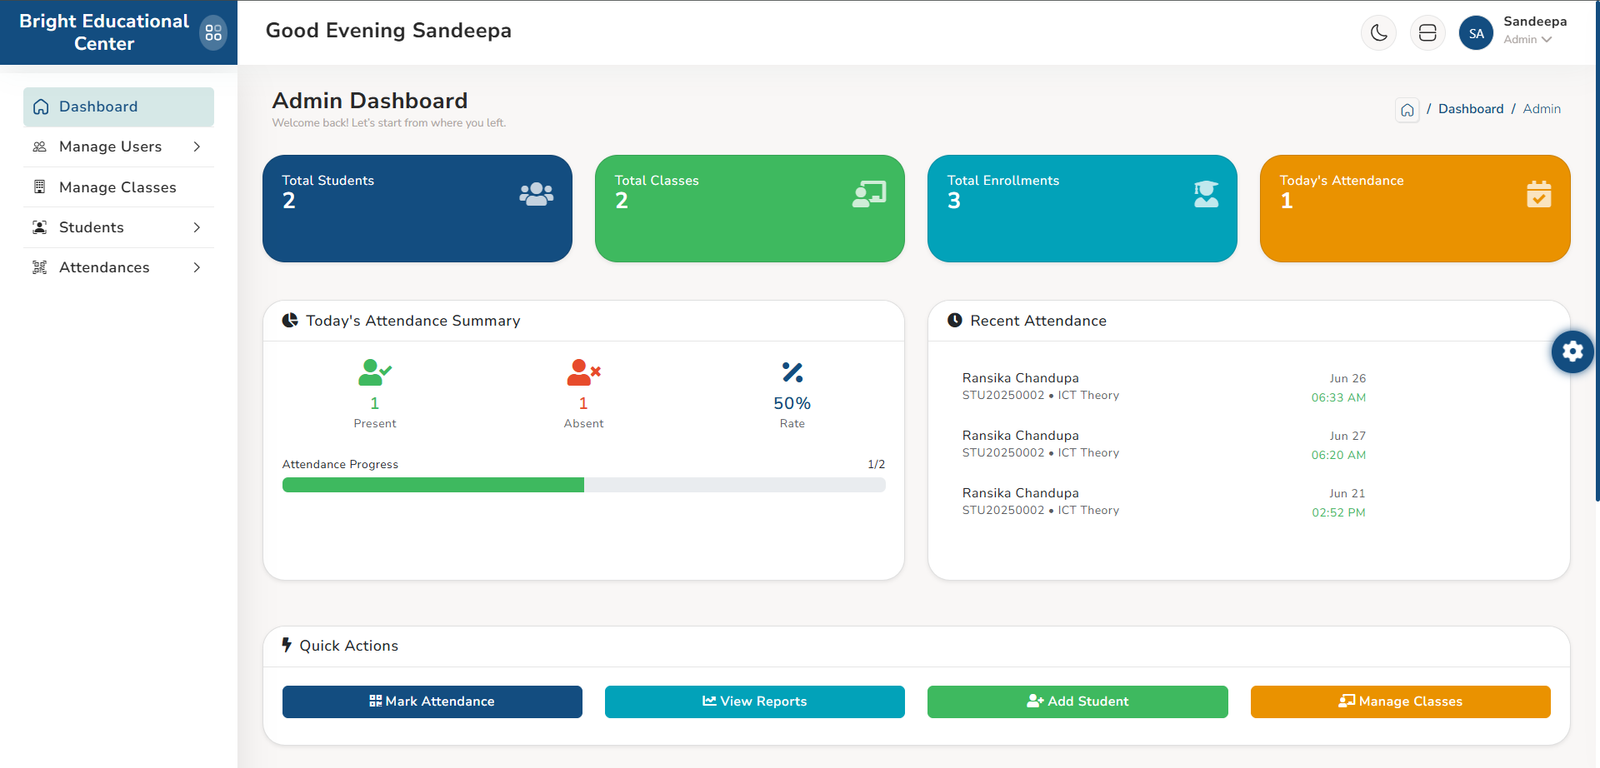Screen dimensions: 1600x768
Task: Toggle sidebar with the grid icon
Action: (213, 33)
